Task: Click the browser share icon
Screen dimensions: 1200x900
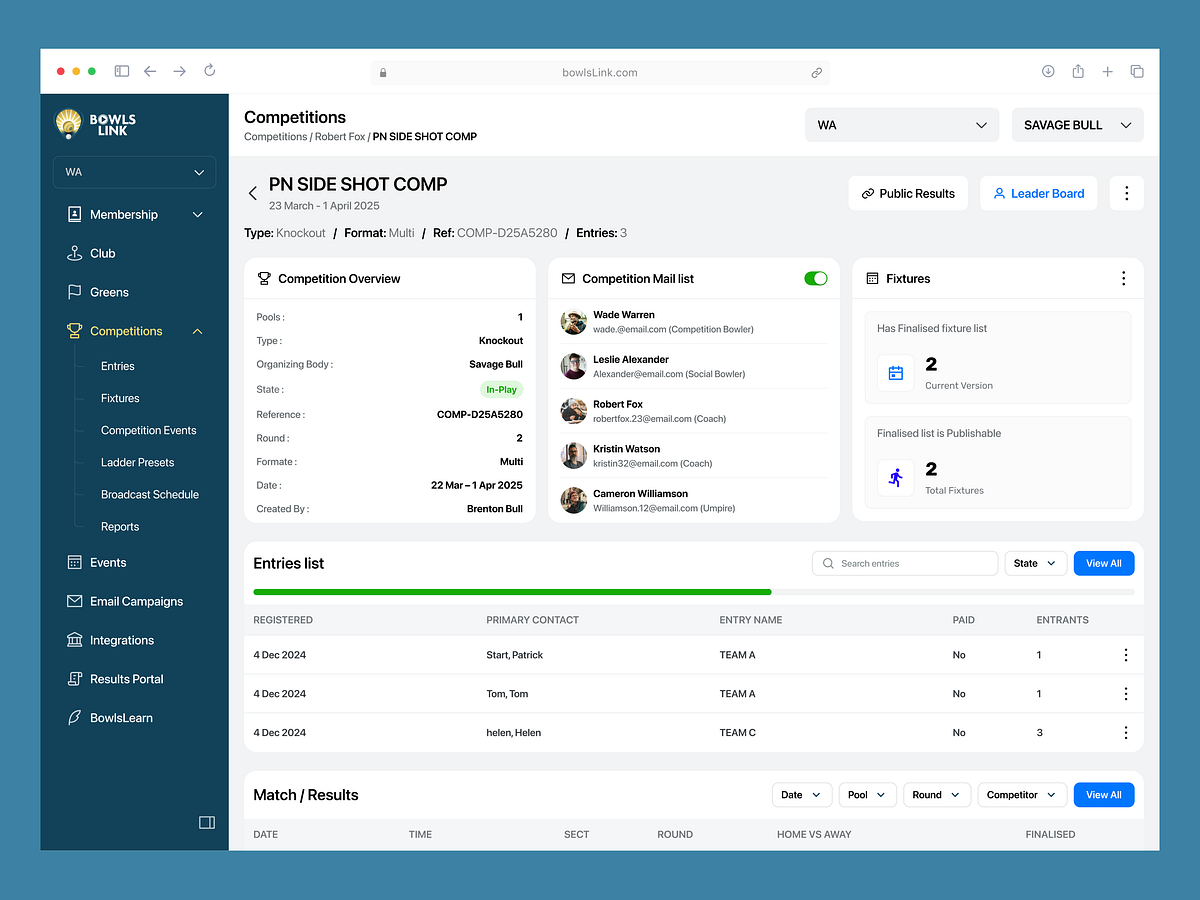Action: click(1078, 71)
